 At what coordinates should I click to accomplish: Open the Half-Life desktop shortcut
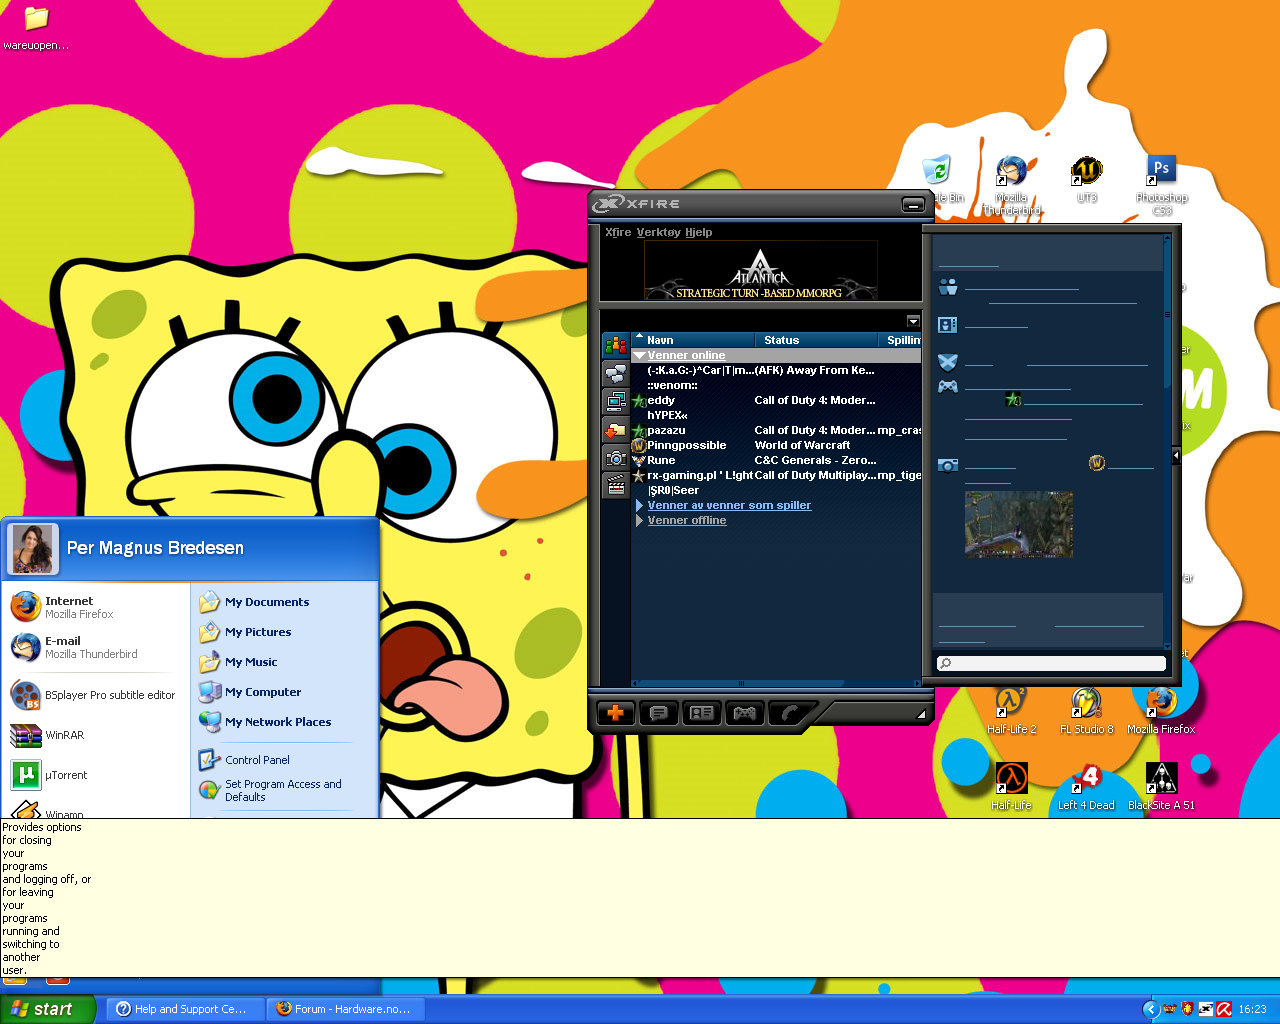coord(1011,787)
